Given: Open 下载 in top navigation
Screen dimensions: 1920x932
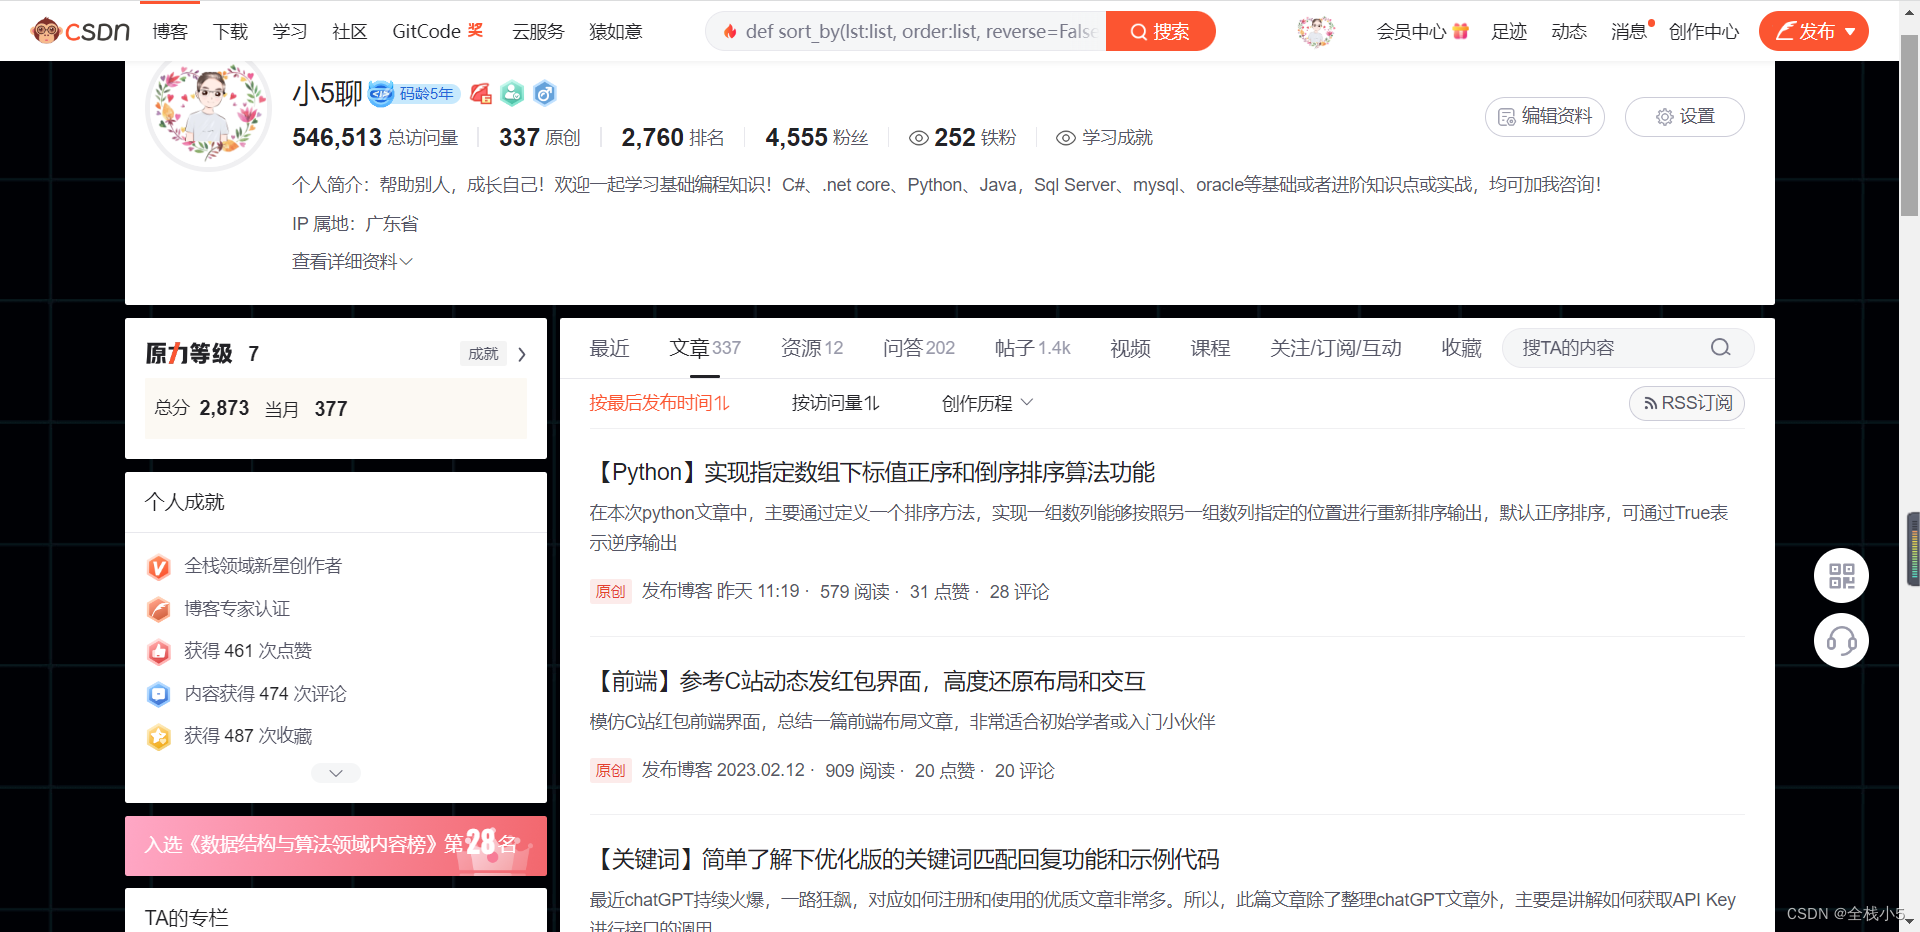Looking at the screenshot, I should (x=230, y=31).
